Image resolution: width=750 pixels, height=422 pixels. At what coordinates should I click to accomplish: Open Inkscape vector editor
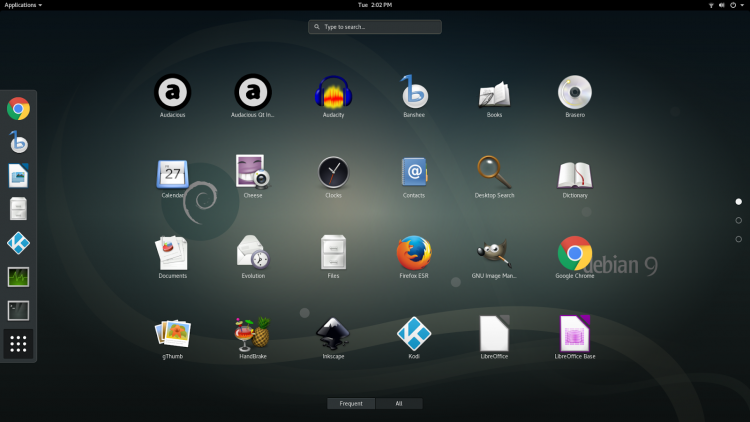(333, 337)
